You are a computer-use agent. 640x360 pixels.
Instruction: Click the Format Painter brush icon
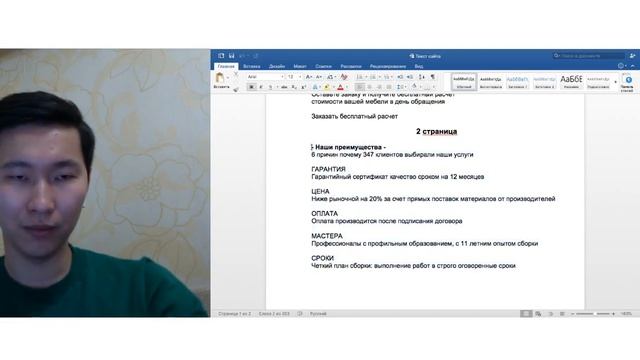[x=236, y=89]
